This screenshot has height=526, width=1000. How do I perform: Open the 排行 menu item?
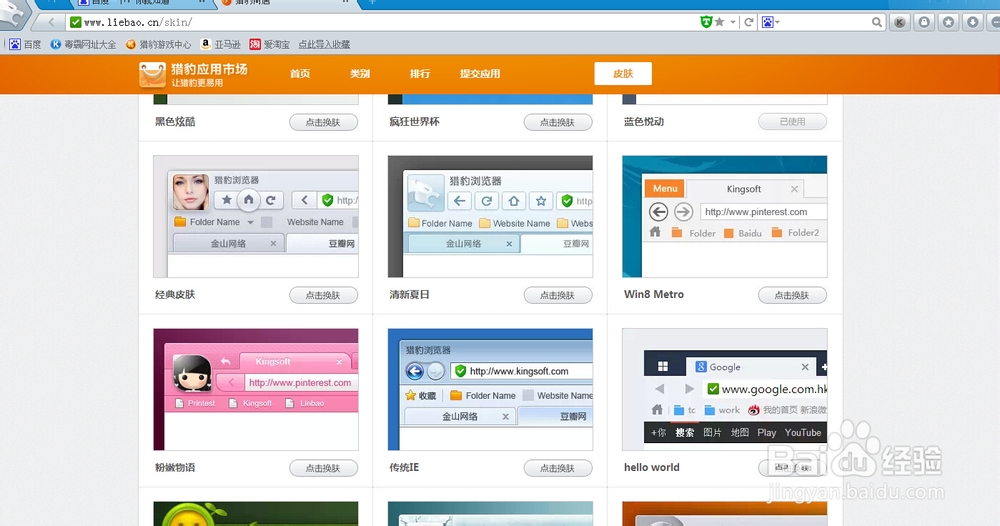(x=420, y=73)
